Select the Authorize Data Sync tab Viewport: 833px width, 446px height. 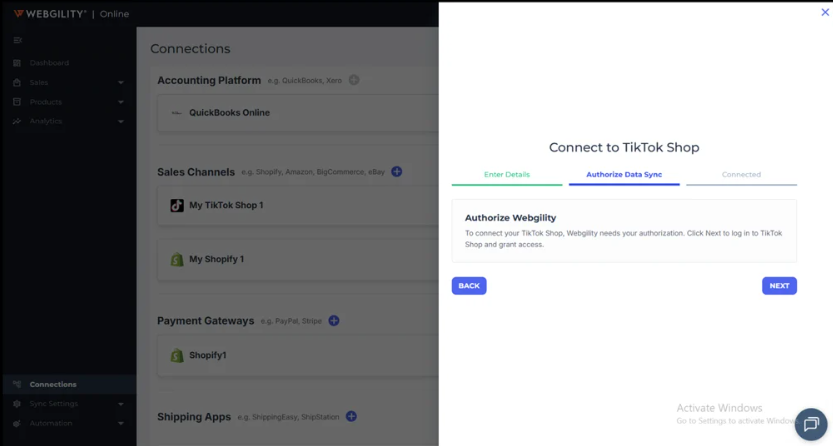click(x=624, y=175)
